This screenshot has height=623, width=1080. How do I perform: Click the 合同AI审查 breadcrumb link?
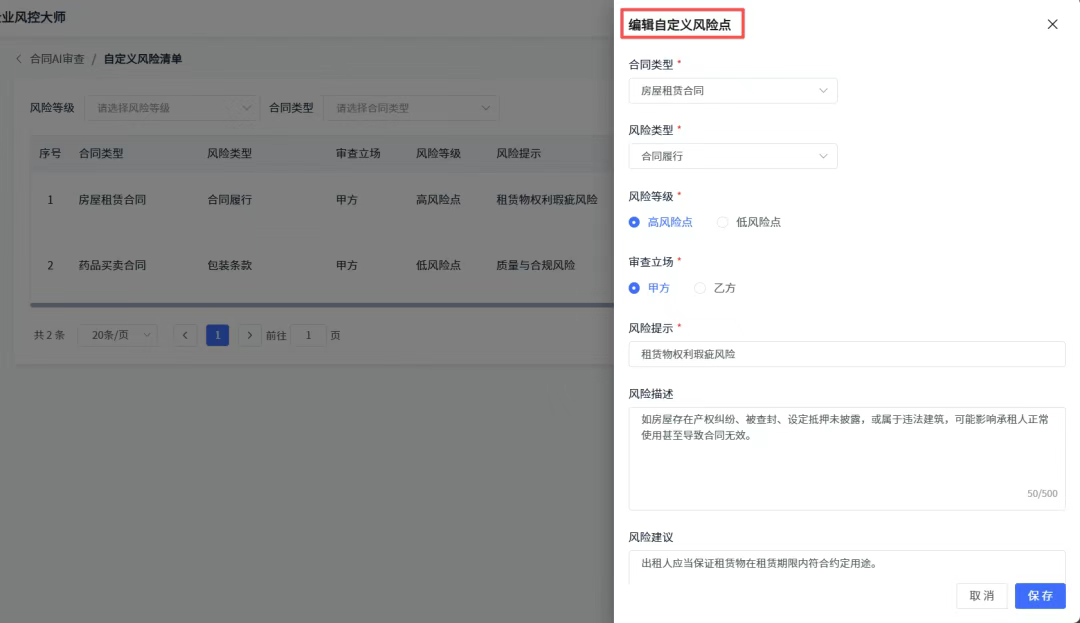[x=57, y=59]
